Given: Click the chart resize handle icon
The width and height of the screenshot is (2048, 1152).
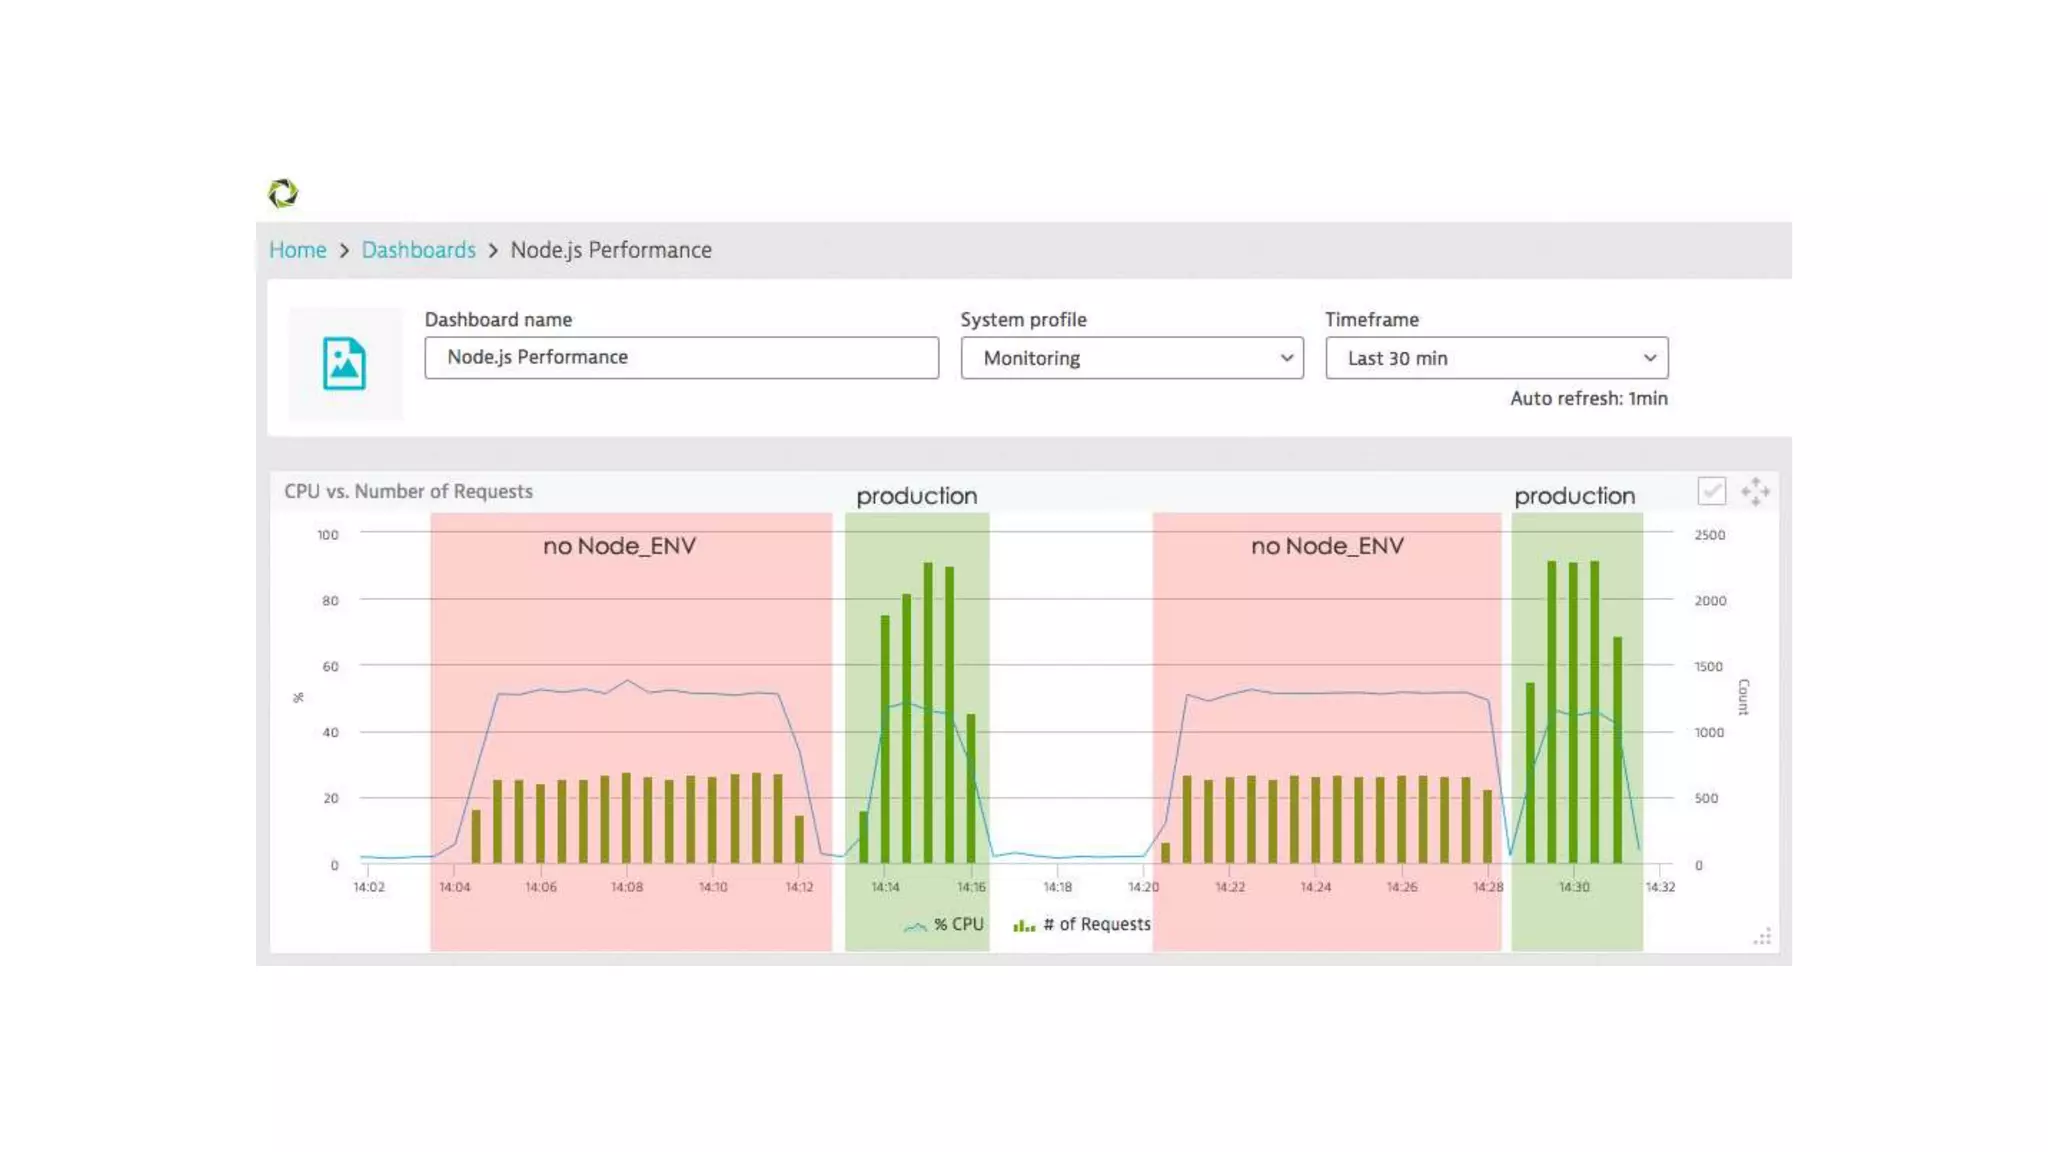Looking at the screenshot, I should coord(1762,936).
